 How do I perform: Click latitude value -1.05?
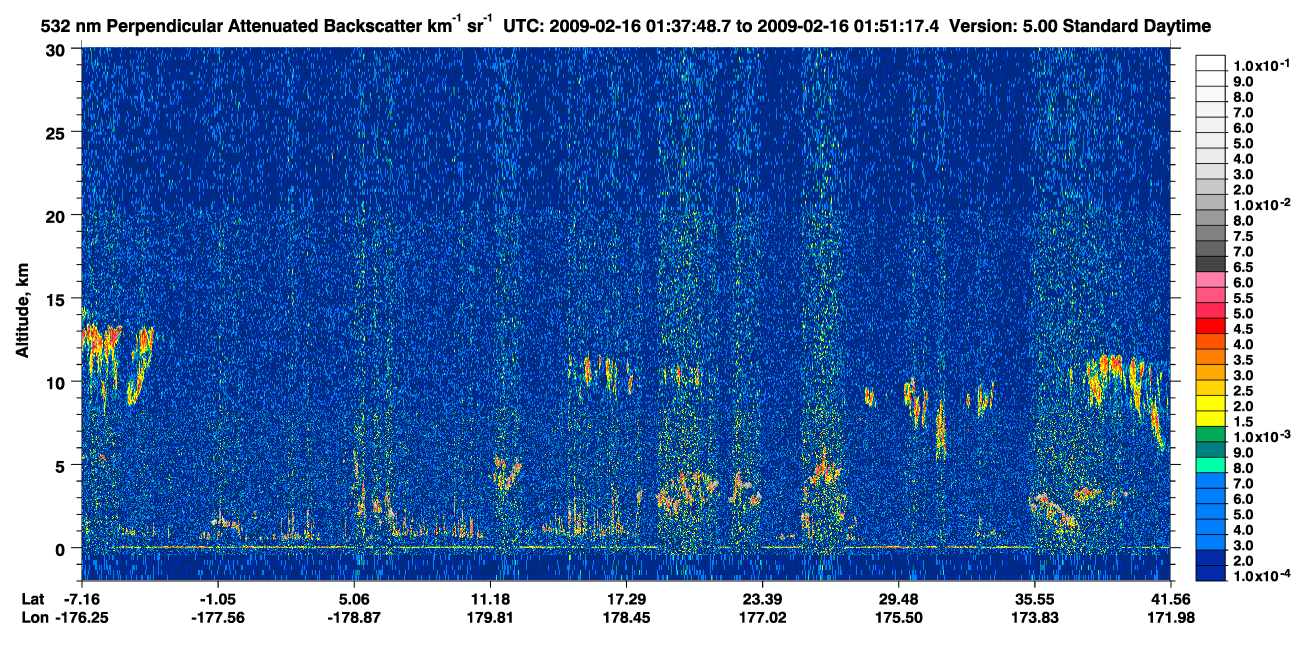218,599
